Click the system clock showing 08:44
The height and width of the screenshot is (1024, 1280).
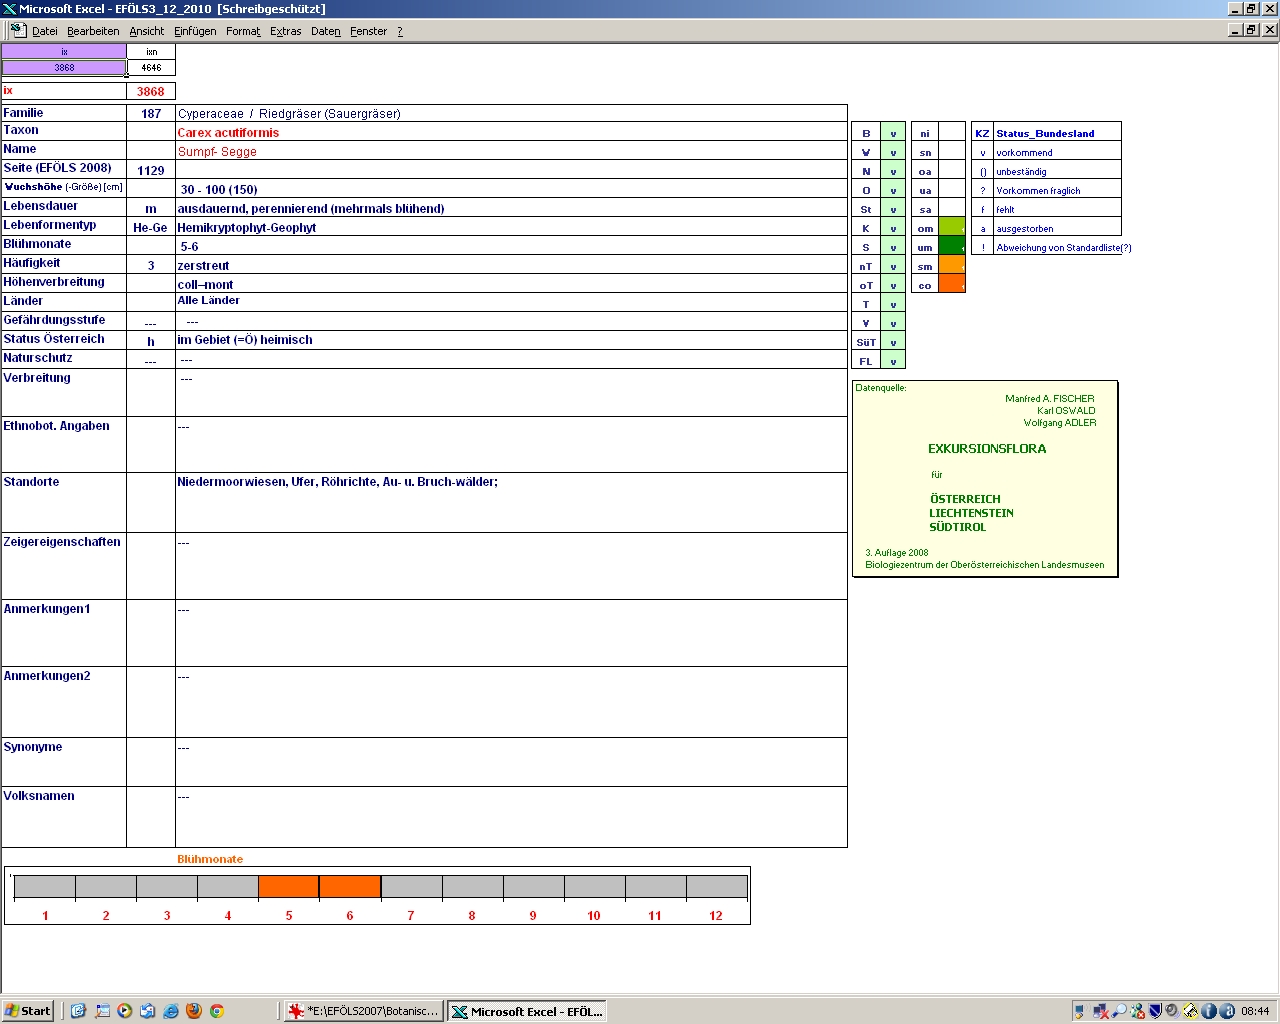coord(1255,1011)
